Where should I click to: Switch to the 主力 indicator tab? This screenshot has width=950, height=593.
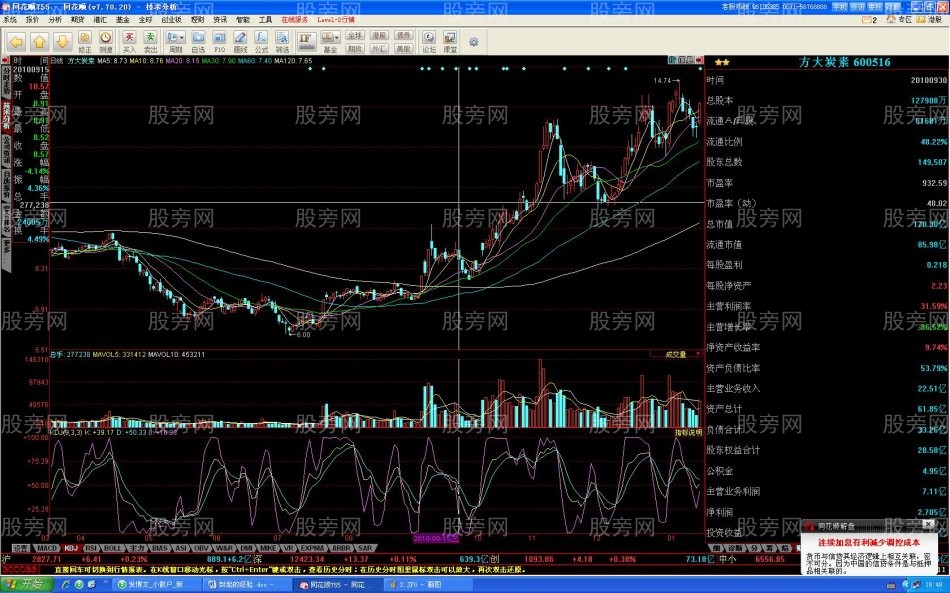[137, 548]
